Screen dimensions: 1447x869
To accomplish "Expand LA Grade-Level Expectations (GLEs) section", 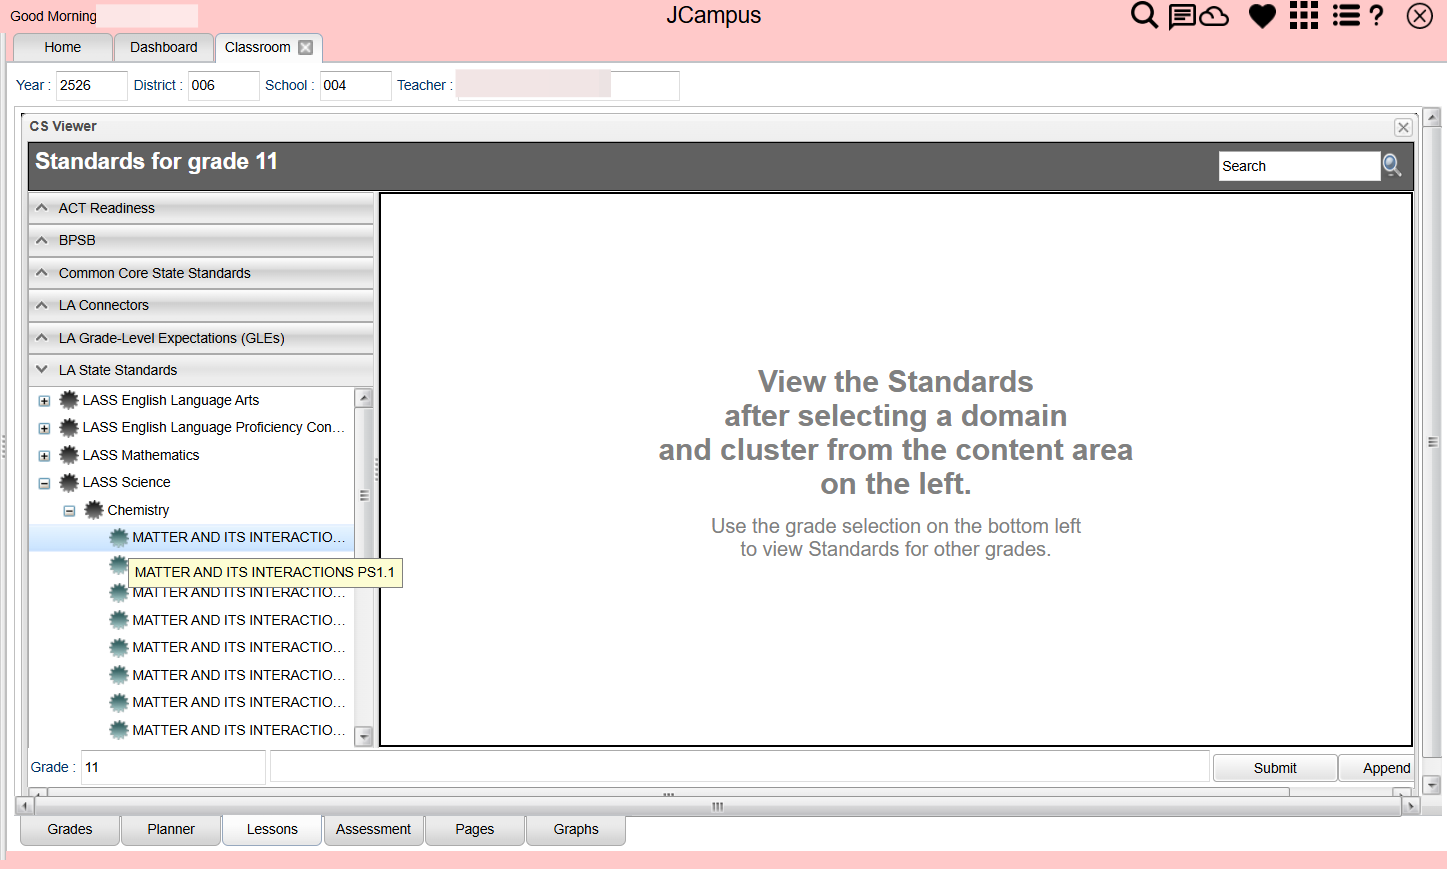I will click(201, 338).
